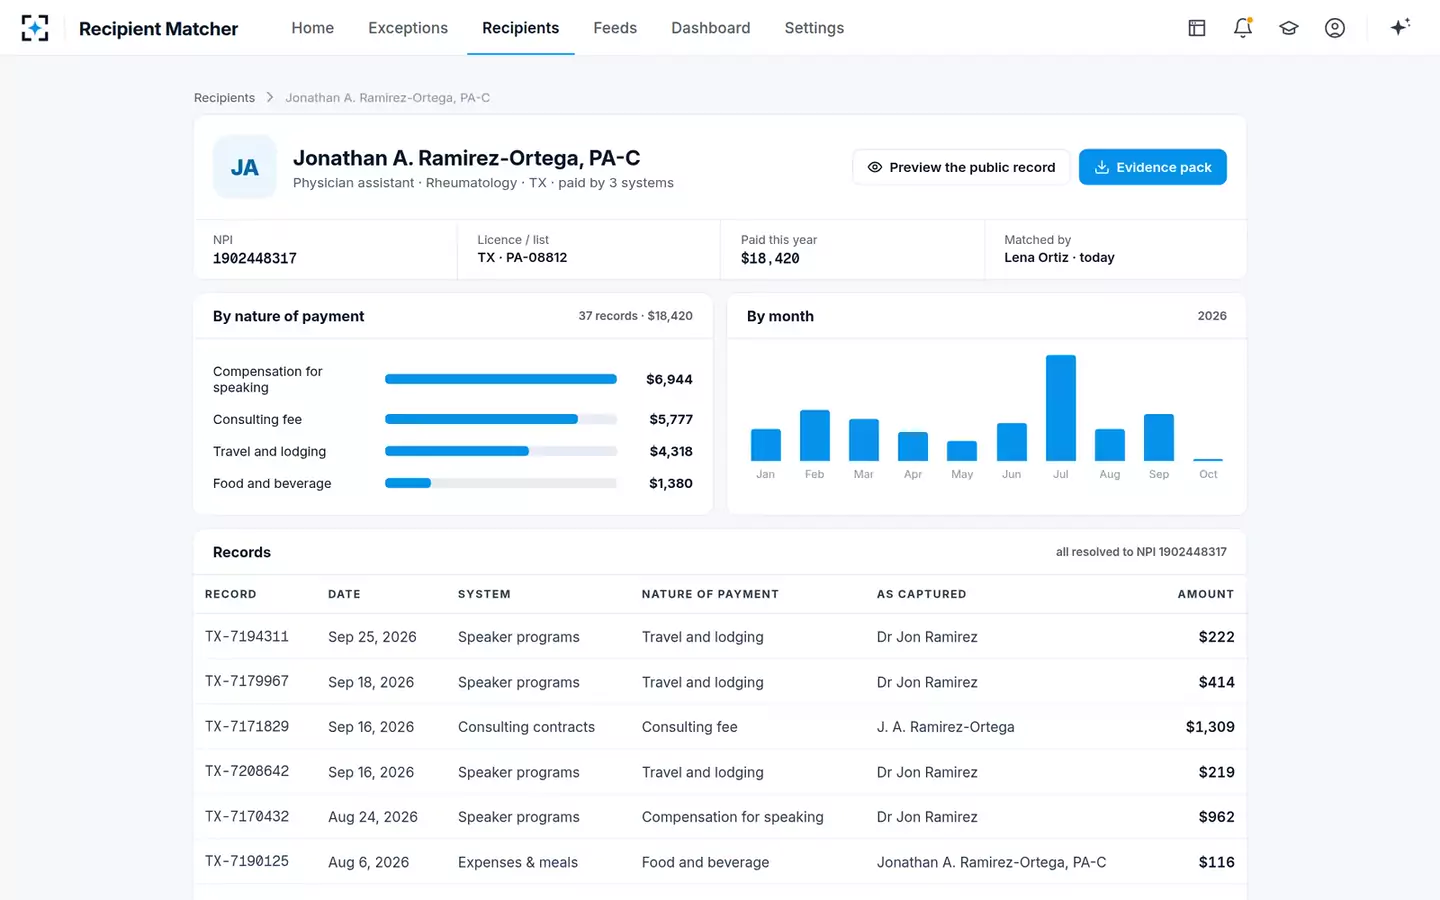The width and height of the screenshot is (1440, 900).
Task: Select the May bar in monthly chart
Action: 962,451
